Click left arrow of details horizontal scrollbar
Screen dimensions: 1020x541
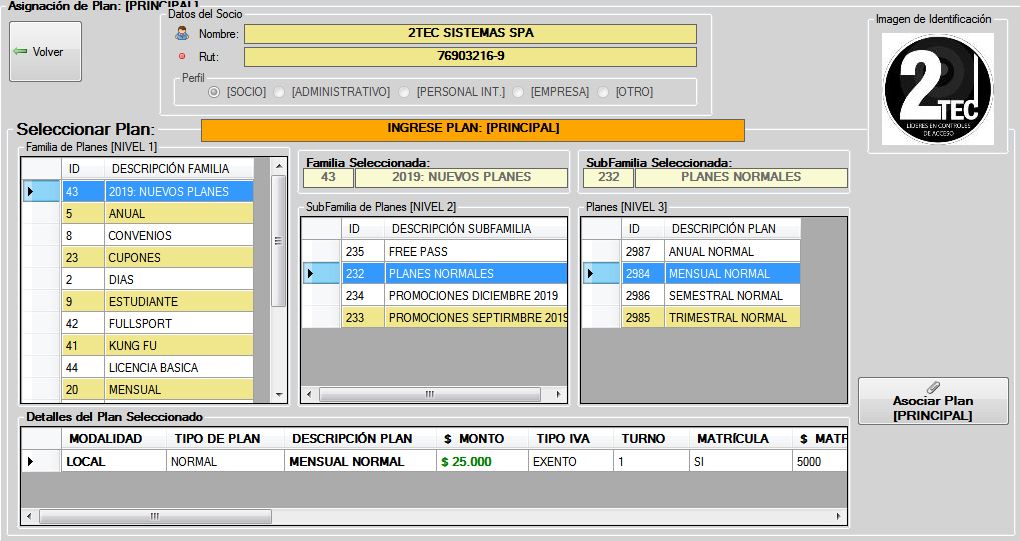point(29,516)
